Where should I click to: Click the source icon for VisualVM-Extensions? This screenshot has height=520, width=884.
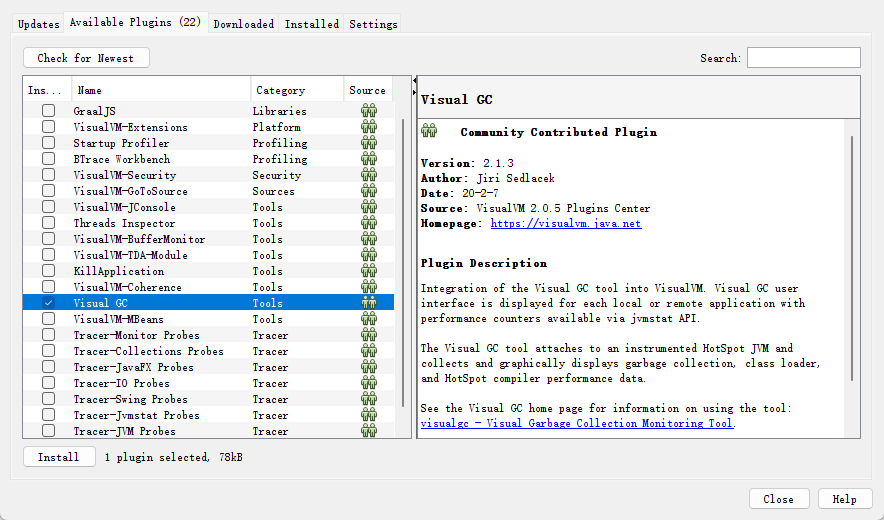369,127
